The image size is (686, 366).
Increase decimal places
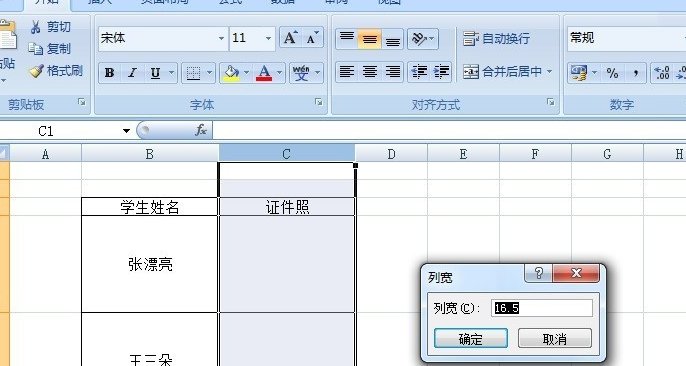point(662,73)
